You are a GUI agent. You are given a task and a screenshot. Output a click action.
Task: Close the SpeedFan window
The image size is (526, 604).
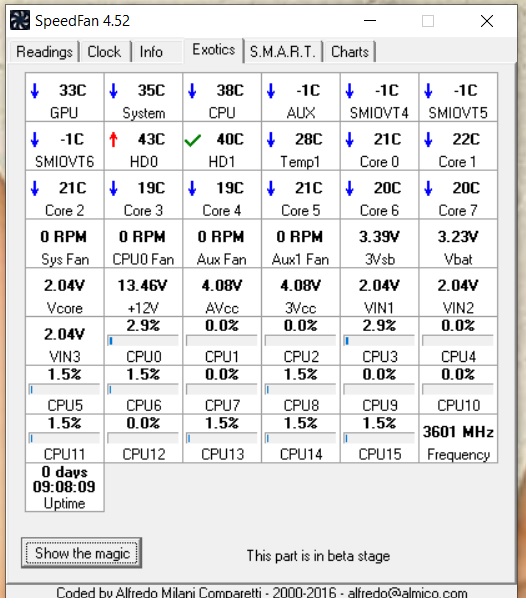pyautogui.click(x=487, y=21)
